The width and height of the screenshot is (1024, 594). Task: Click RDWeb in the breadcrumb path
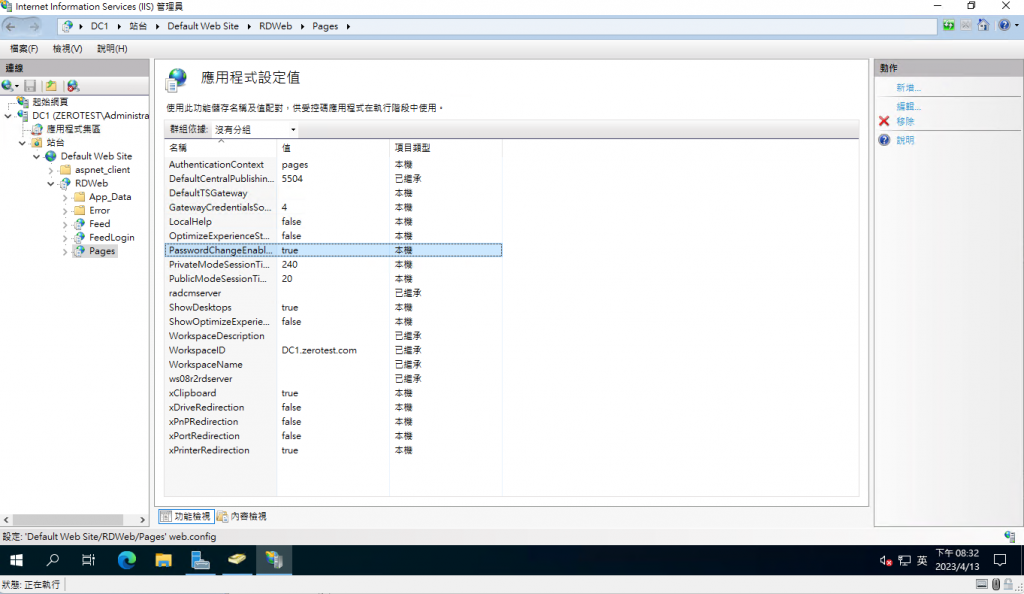pyautogui.click(x=276, y=26)
